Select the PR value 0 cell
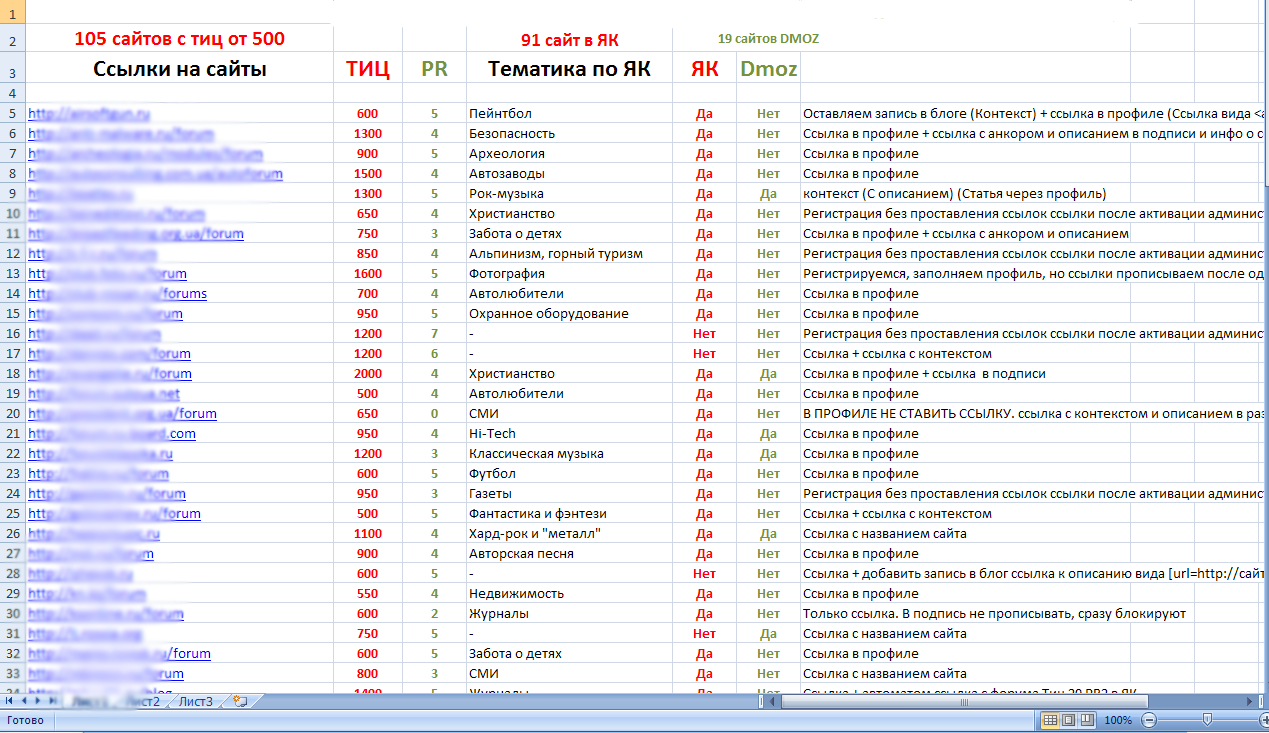This screenshot has width=1269, height=733. (434, 413)
